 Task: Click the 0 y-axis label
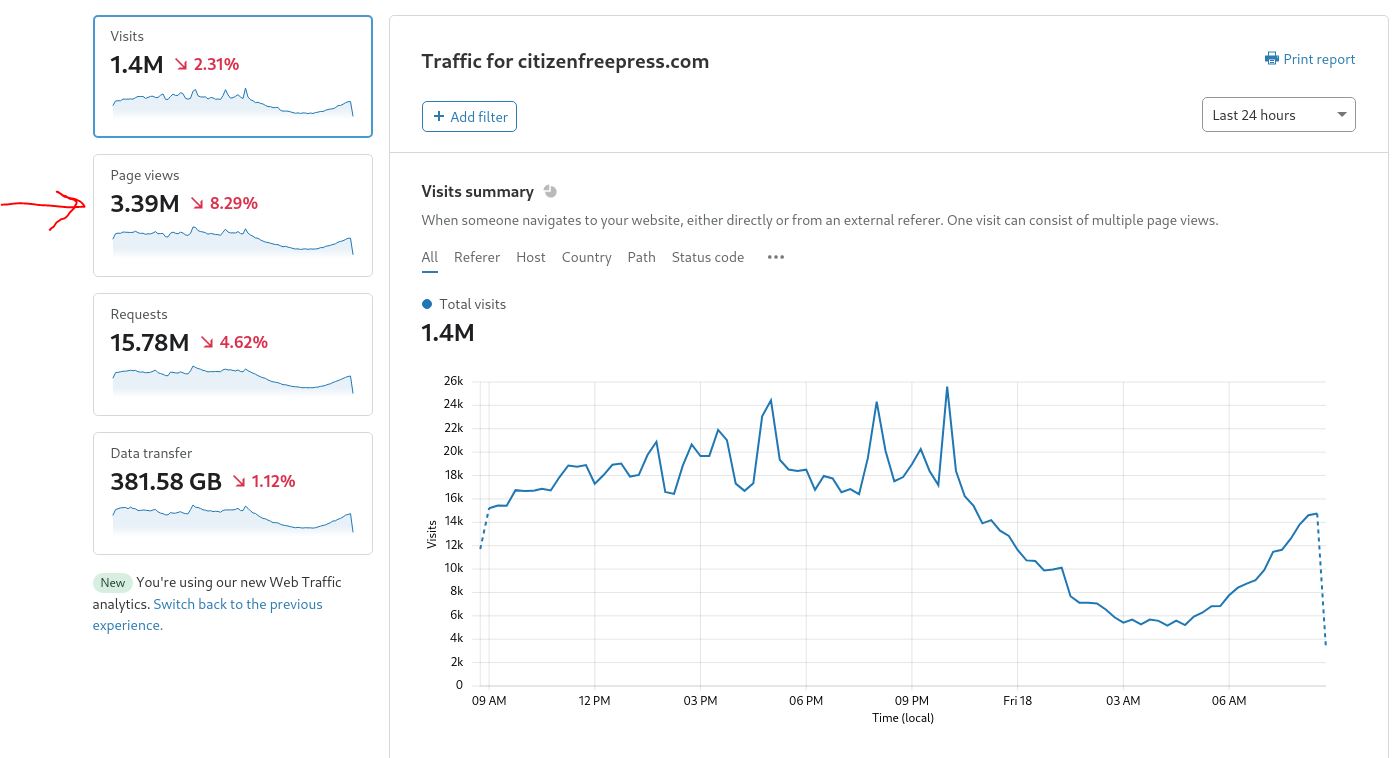[x=459, y=685]
